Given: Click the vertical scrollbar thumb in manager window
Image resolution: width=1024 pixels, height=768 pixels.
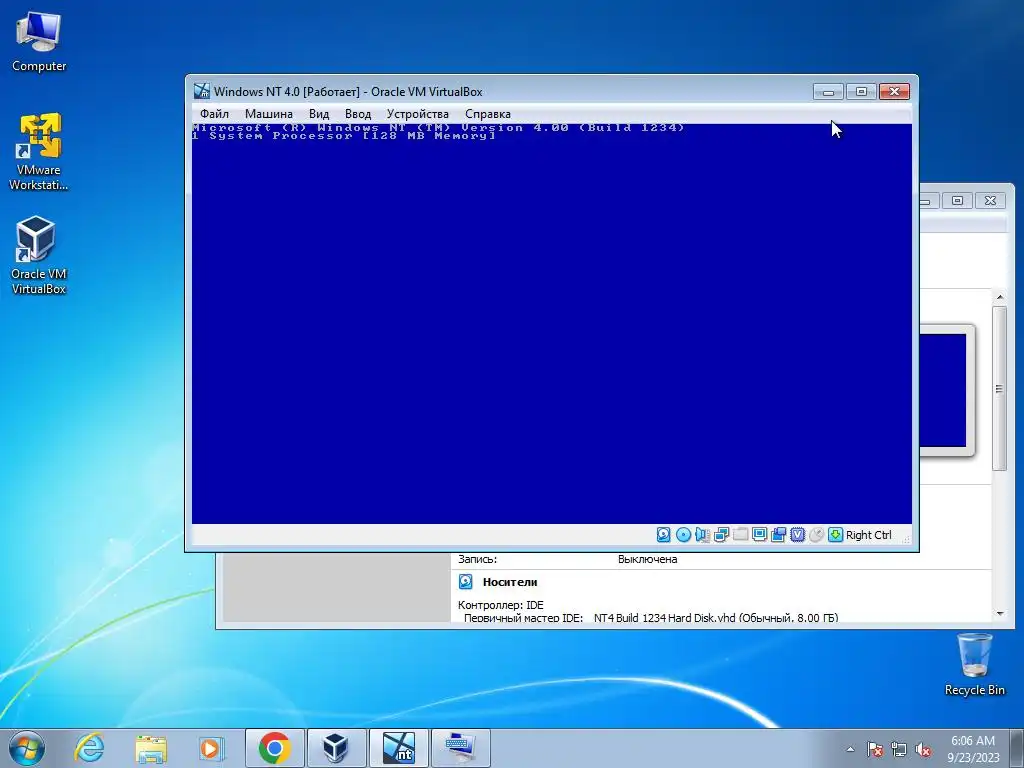Looking at the screenshot, I should tap(999, 389).
